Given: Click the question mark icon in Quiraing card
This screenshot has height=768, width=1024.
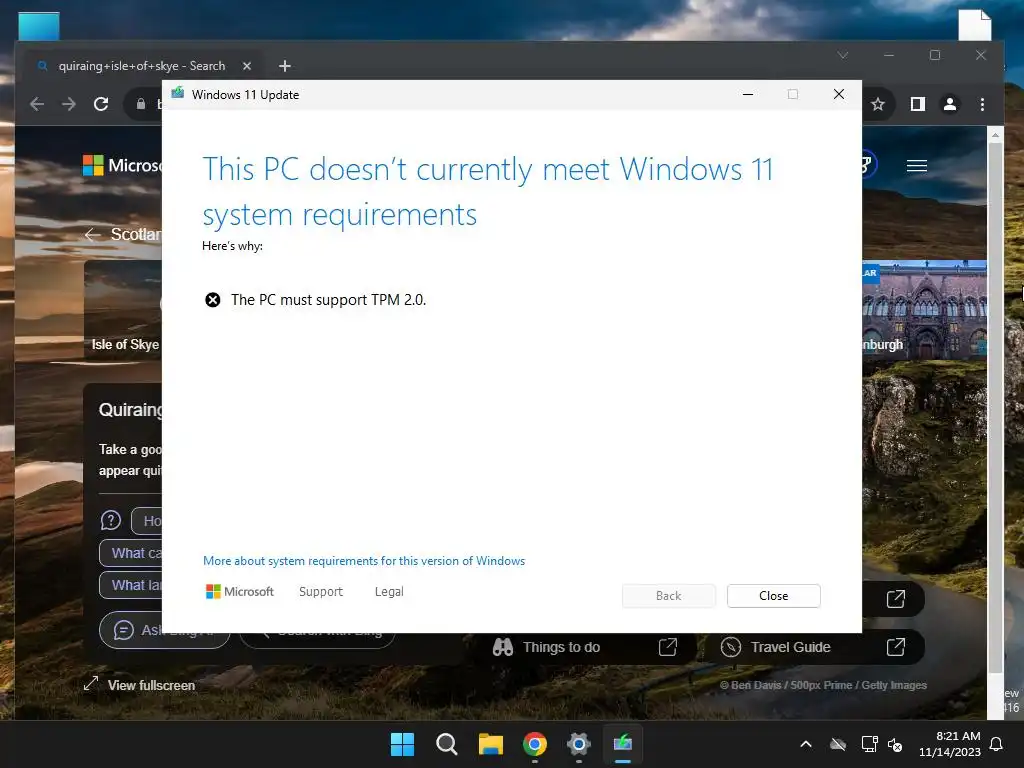Looking at the screenshot, I should (111, 520).
